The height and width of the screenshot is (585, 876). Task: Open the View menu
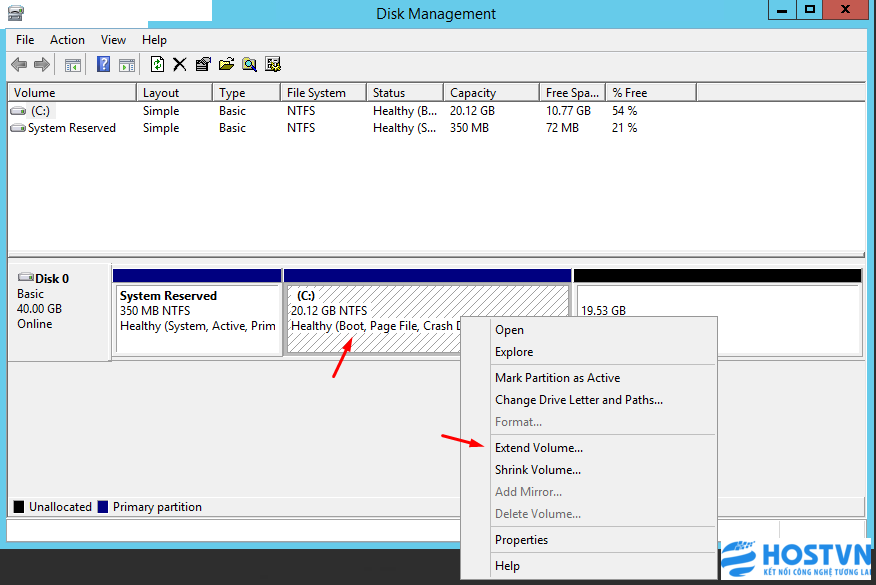[113, 40]
